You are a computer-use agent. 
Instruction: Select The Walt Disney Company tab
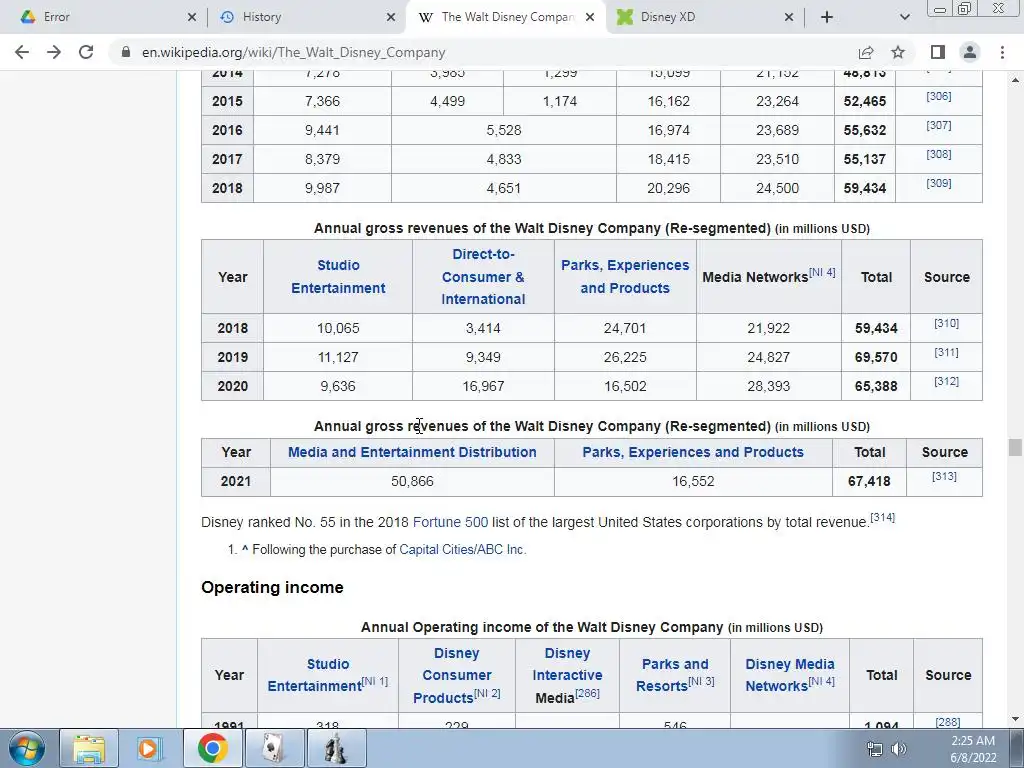504,17
